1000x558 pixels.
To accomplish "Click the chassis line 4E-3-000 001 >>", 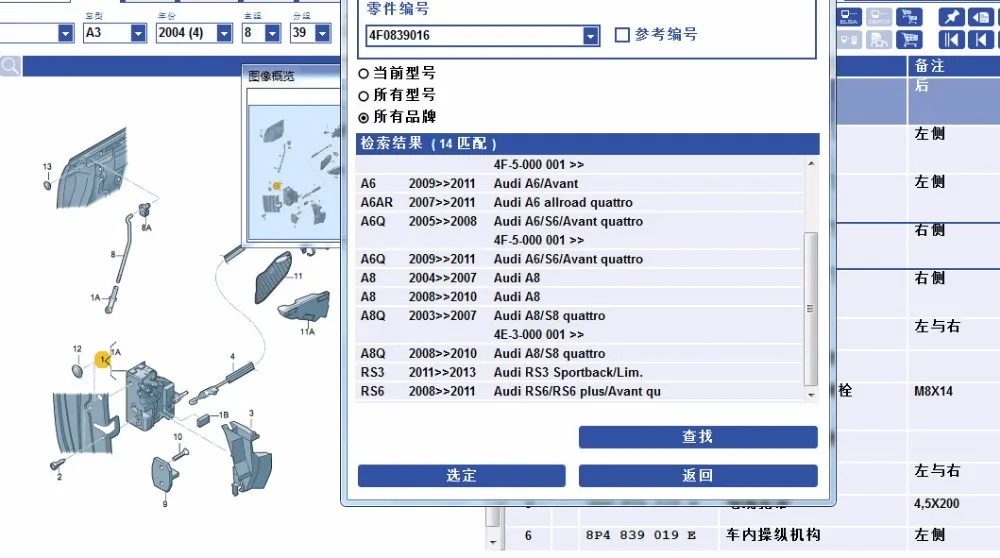I will (x=538, y=335).
